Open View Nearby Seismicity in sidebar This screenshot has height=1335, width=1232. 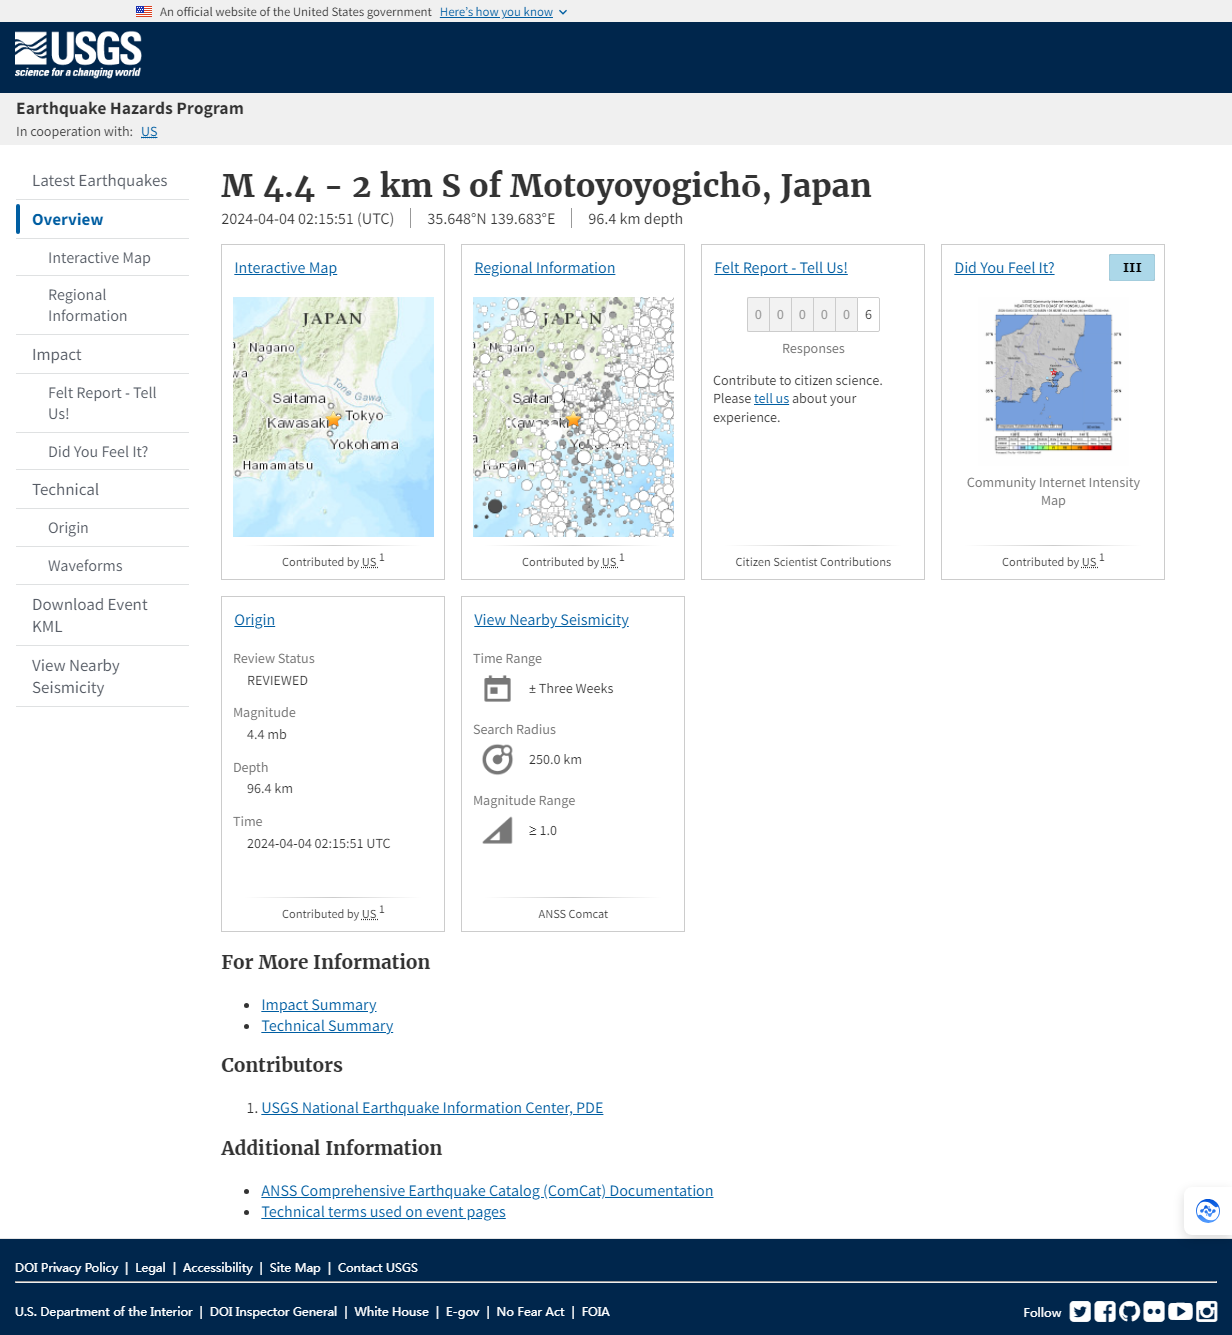pyautogui.click(x=76, y=676)
